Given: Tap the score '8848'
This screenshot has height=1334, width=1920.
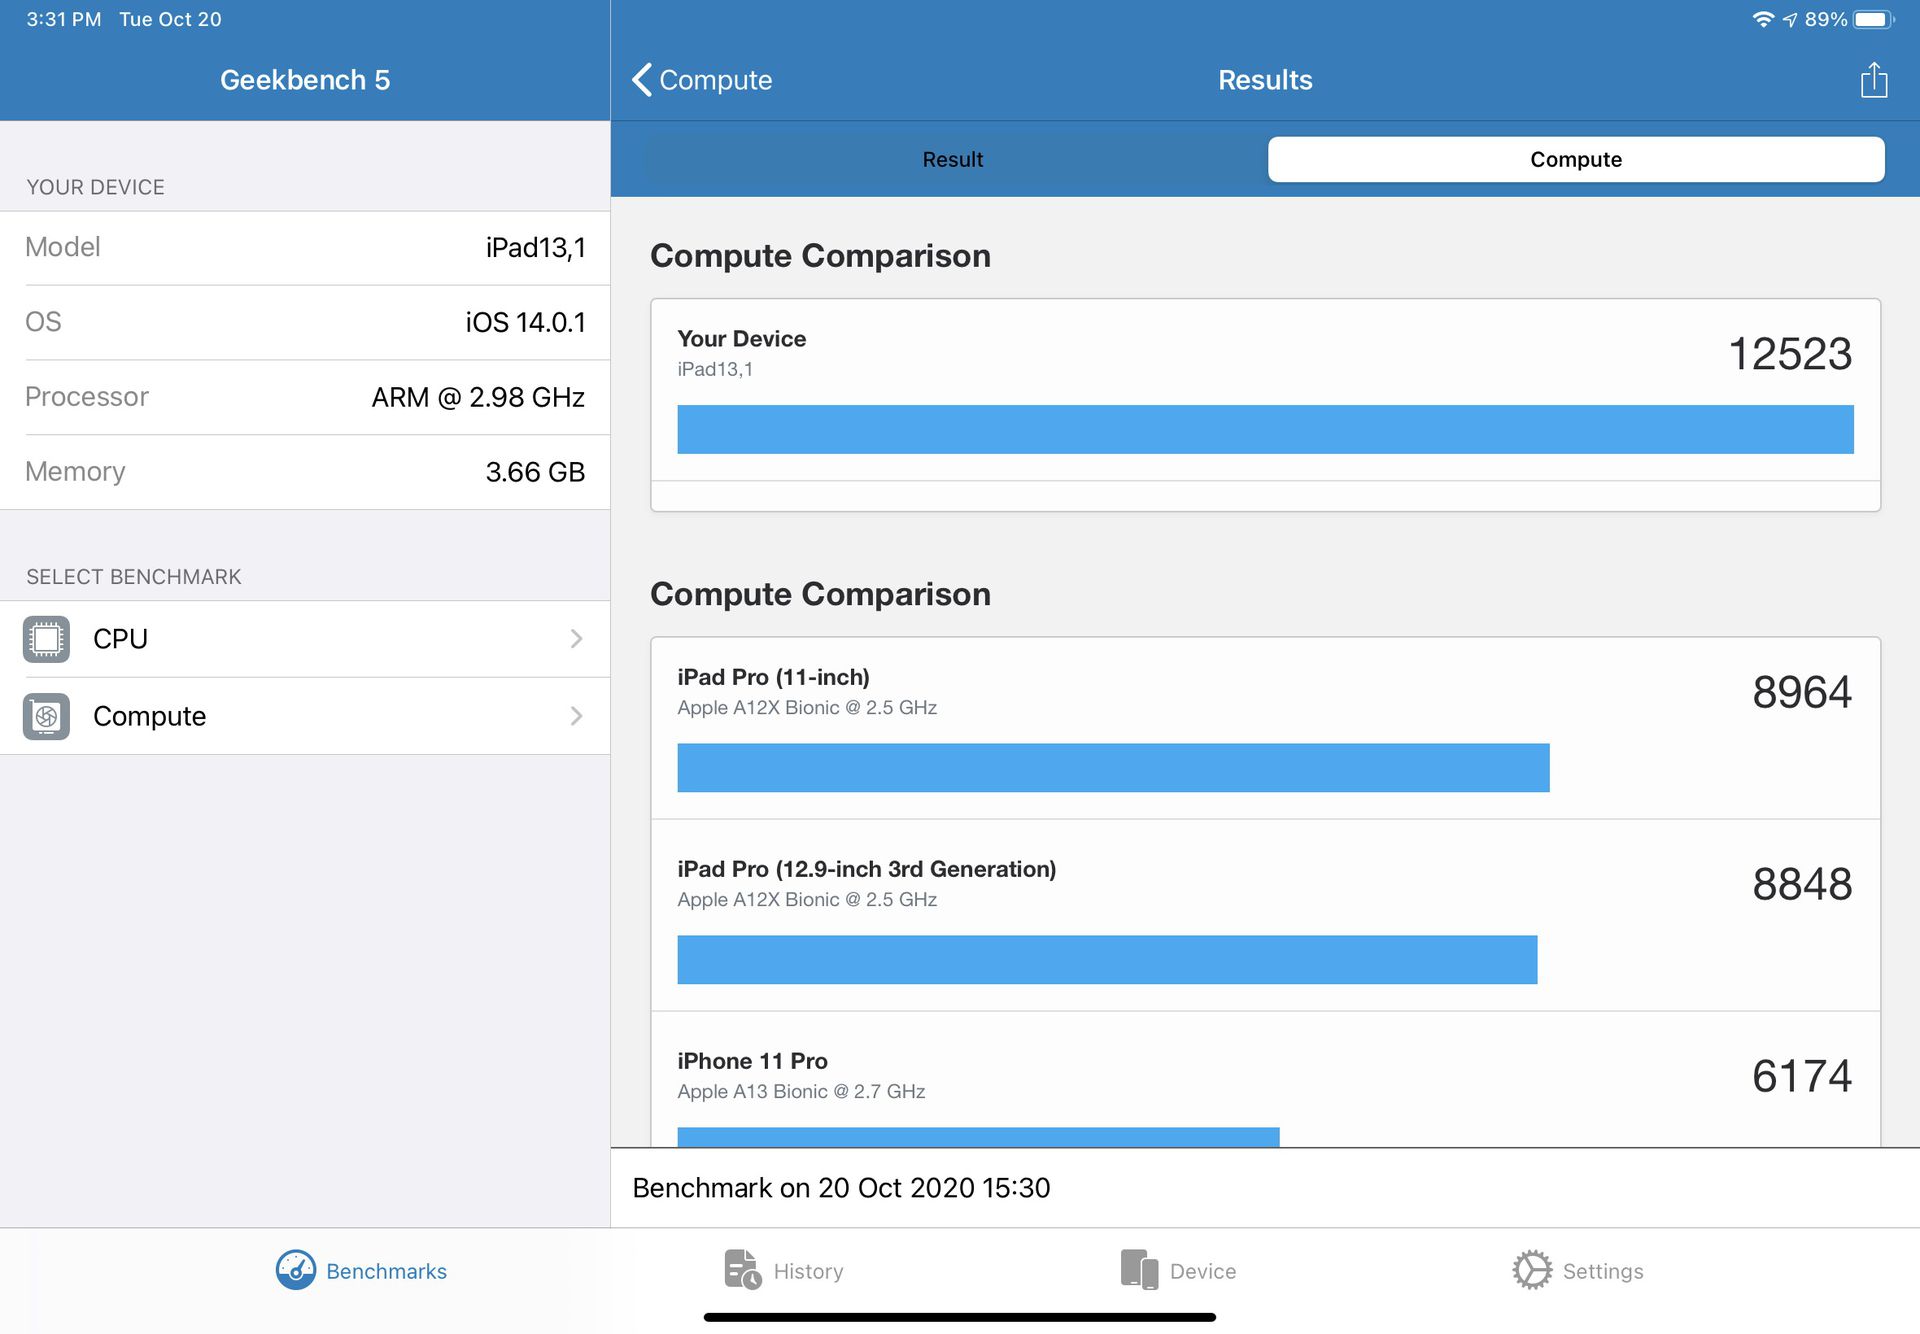Looking at the screenshot, I should 1802,884.
